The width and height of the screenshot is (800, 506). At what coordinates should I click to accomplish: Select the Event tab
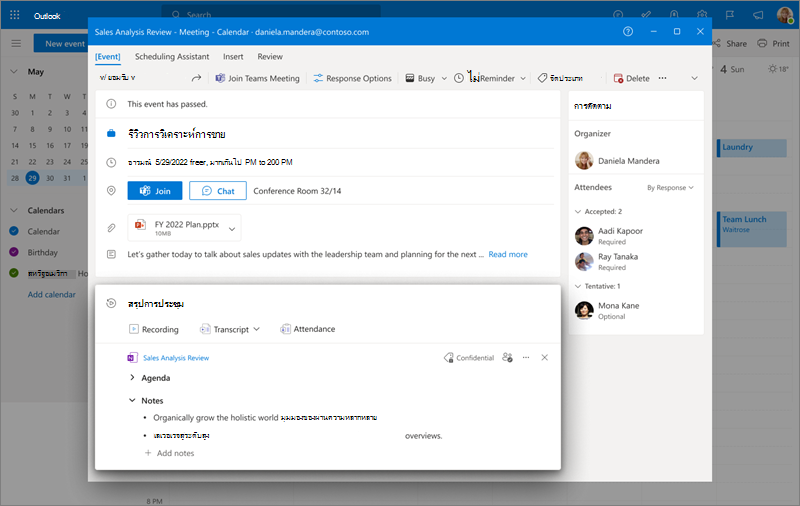tap(108, 57)
